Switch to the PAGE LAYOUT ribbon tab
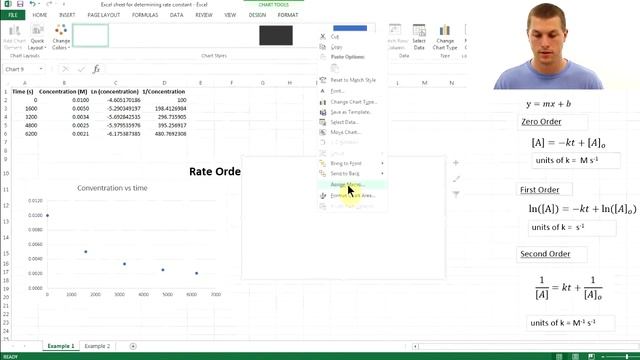Image resolution: width=640 pixels, height=360 pixels. point(104,15)
